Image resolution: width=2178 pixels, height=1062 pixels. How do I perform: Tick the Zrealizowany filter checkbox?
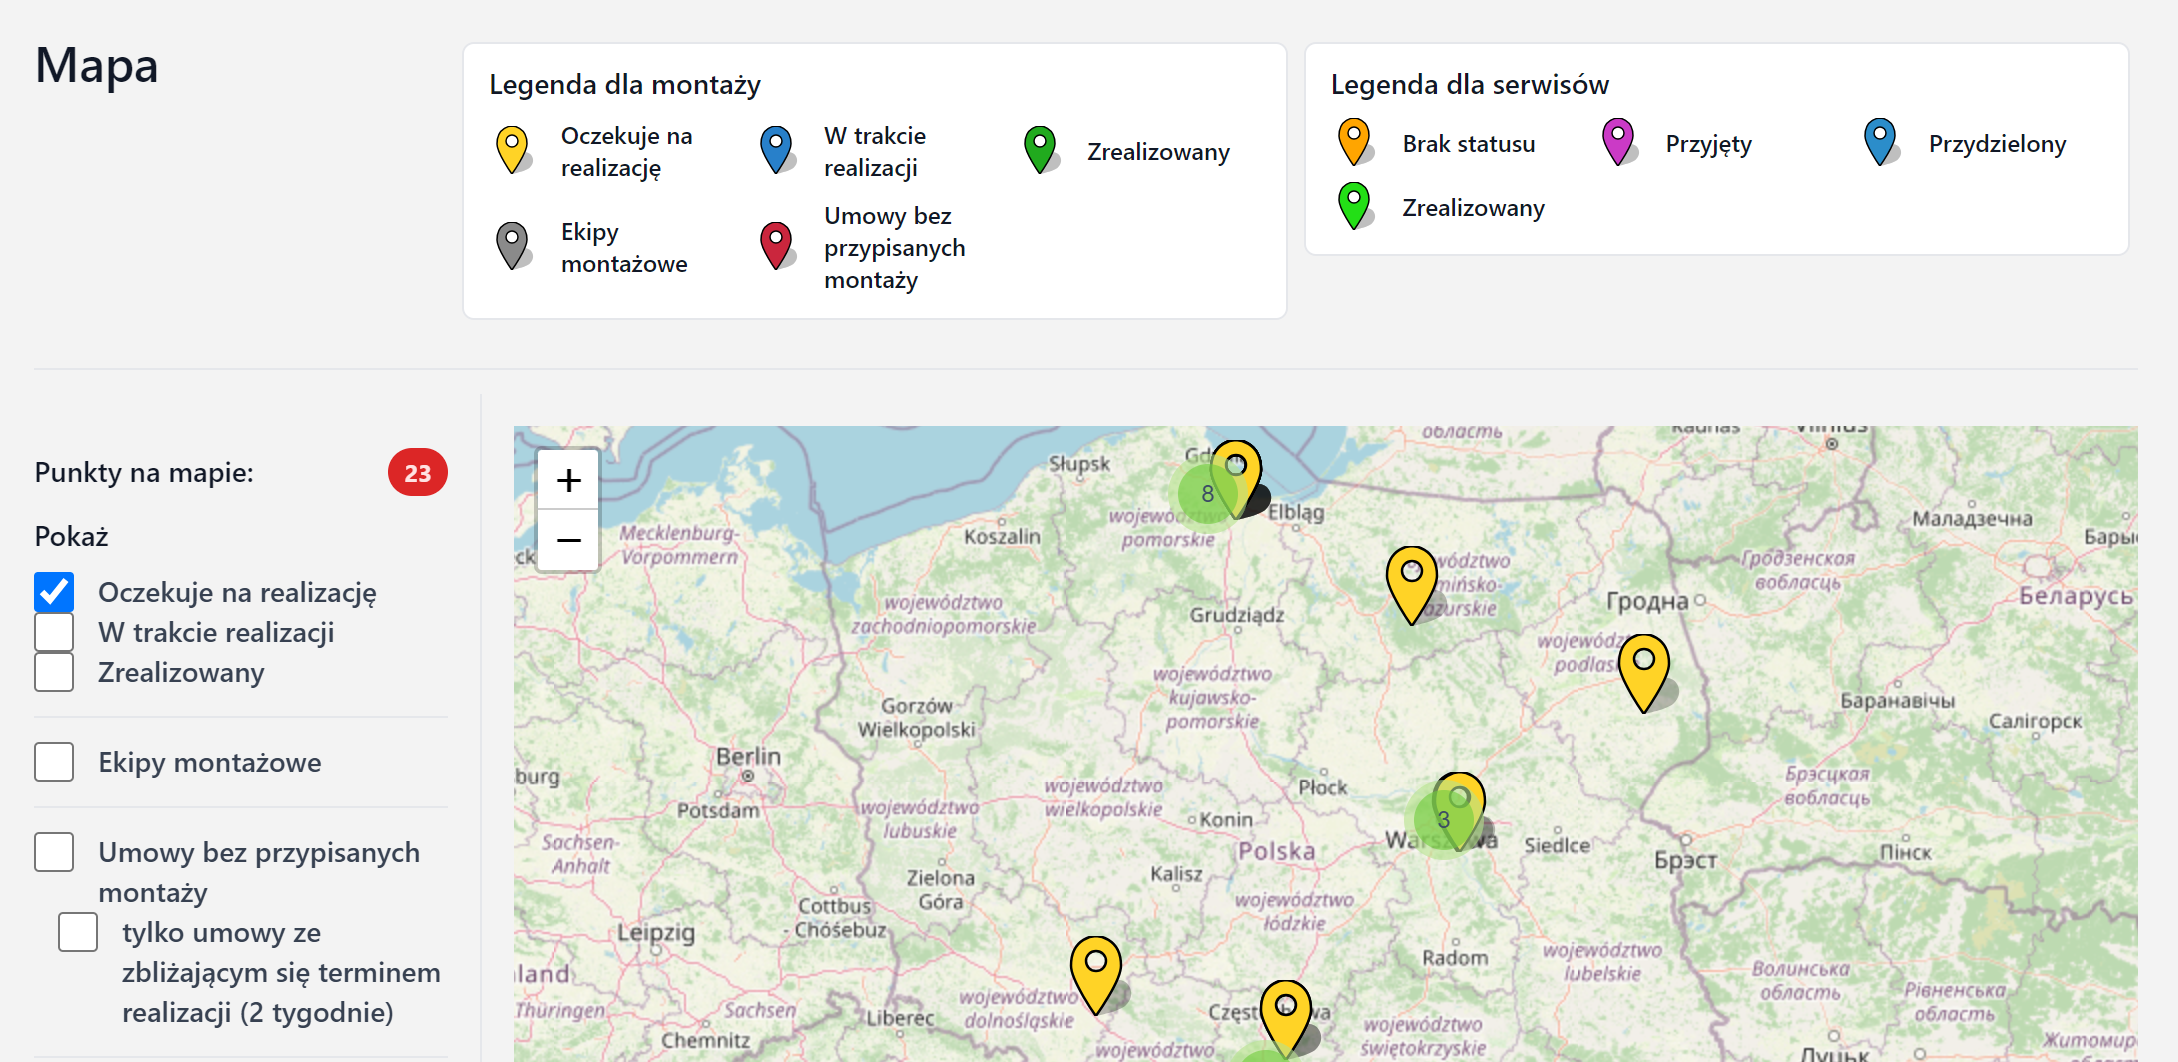tap(54, 672)
